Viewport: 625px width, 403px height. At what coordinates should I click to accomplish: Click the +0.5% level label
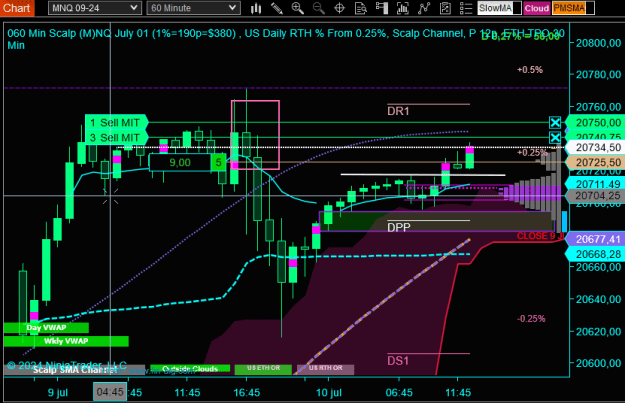click(530, 70)
